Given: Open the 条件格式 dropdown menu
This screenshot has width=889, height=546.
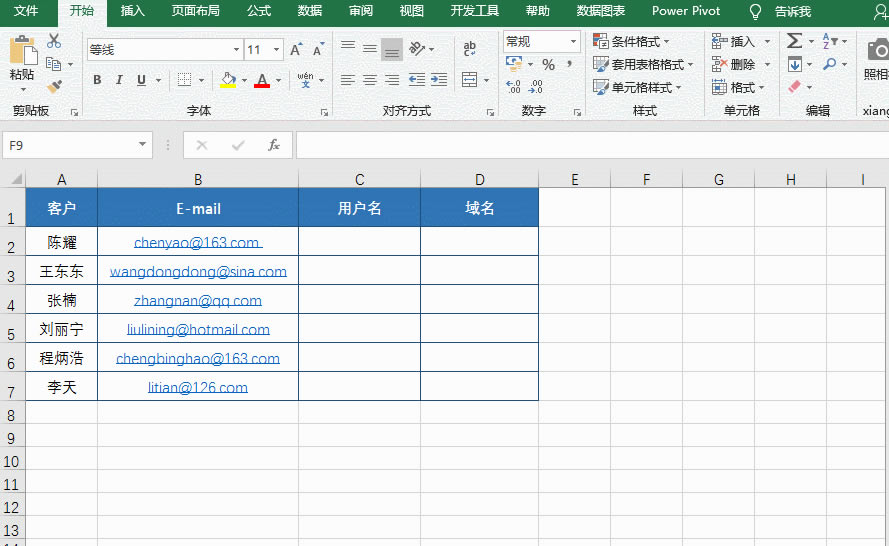Looking at the screenshot, I should tap(632, 41).
